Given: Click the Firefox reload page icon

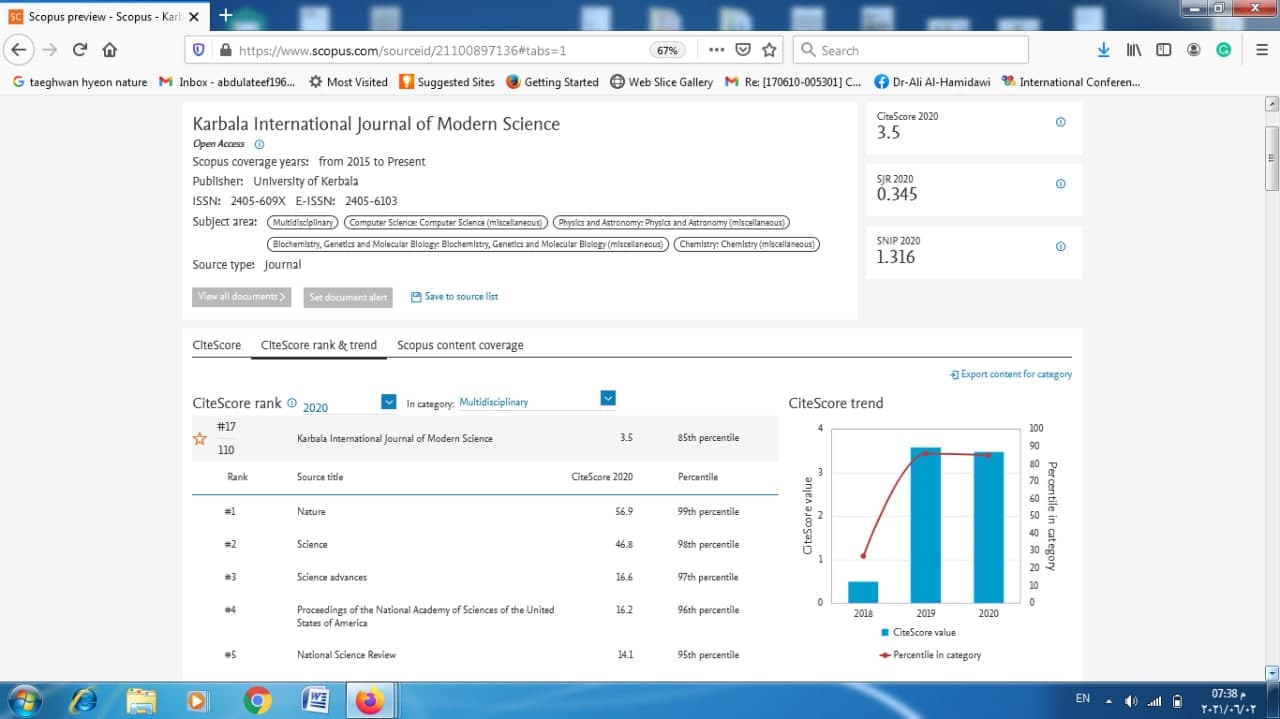Looking at the screenshot, I should [80, 50].
